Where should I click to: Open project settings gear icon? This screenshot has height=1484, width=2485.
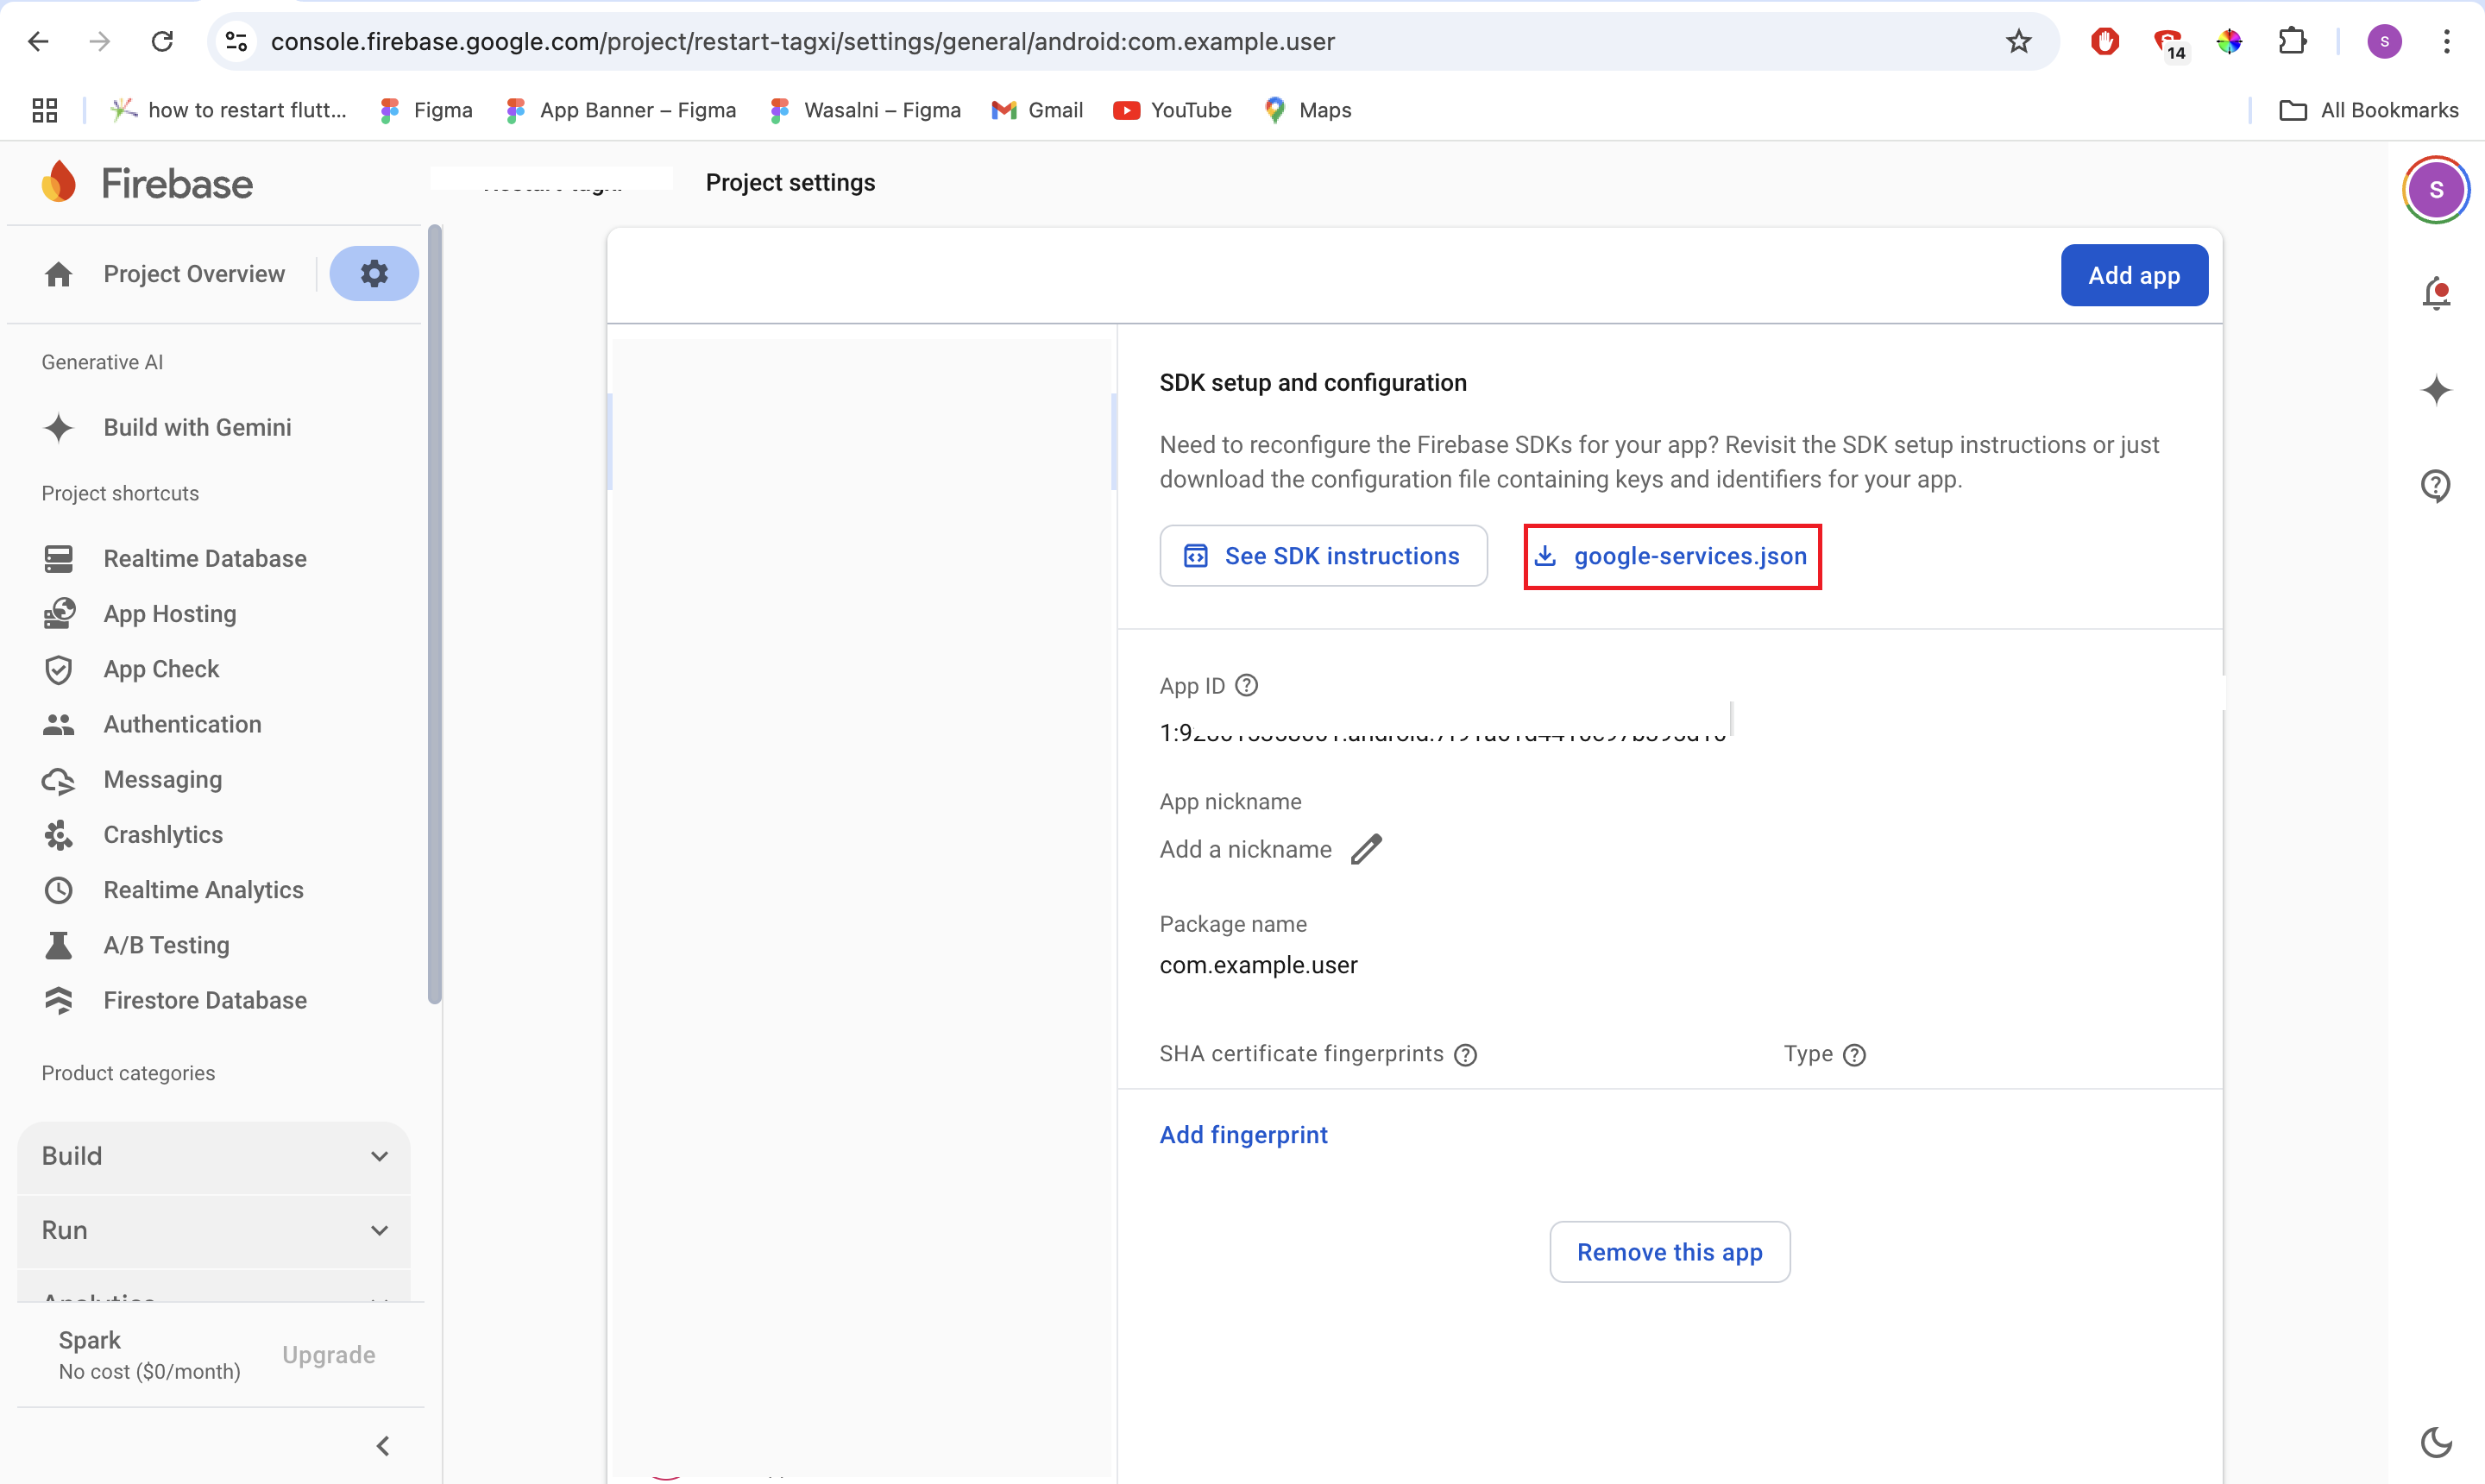[x=374, y=273]
